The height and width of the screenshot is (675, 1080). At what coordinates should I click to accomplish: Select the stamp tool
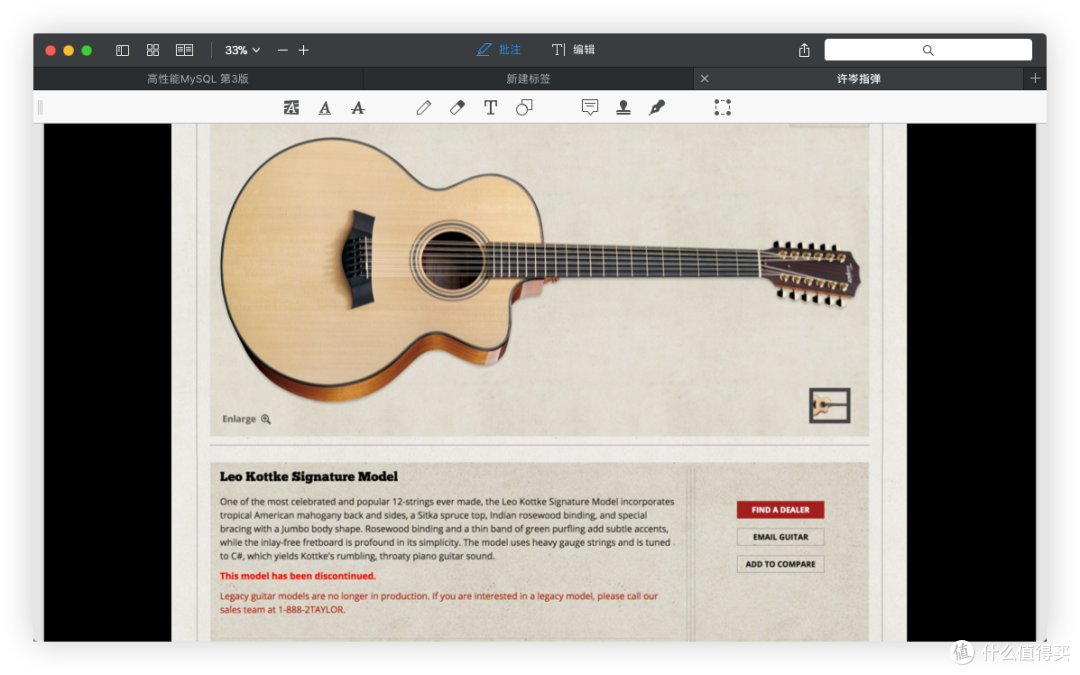click(x=623, y=107)
